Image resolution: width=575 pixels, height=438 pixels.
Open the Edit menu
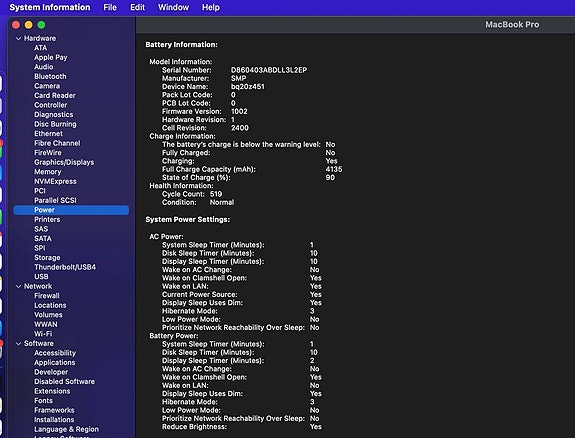click(x=138, y=7)
